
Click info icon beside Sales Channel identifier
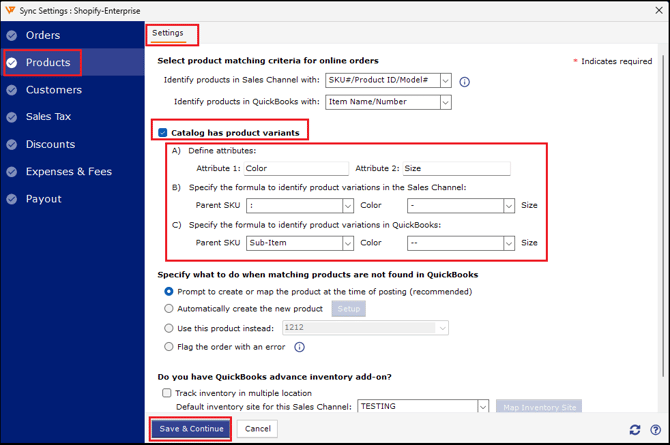(x=464, y=82)
